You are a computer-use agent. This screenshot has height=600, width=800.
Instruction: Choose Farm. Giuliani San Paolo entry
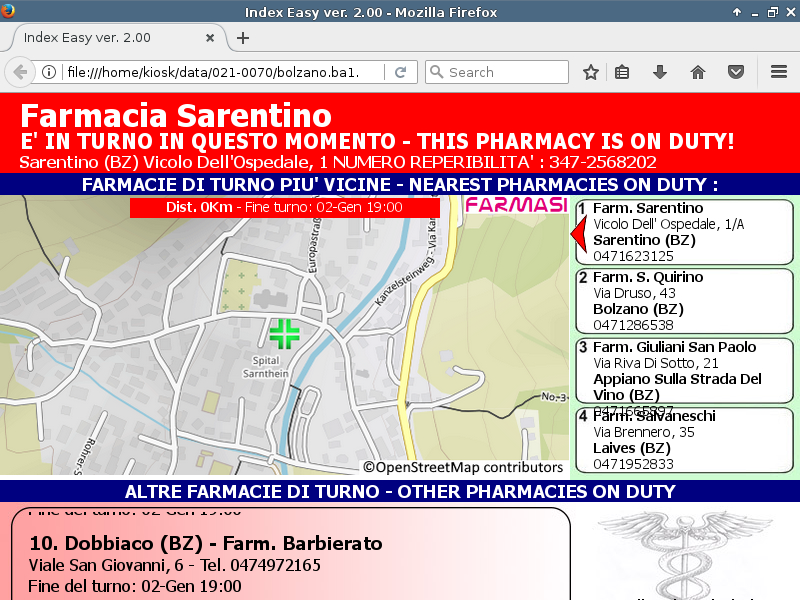[684, 371]
